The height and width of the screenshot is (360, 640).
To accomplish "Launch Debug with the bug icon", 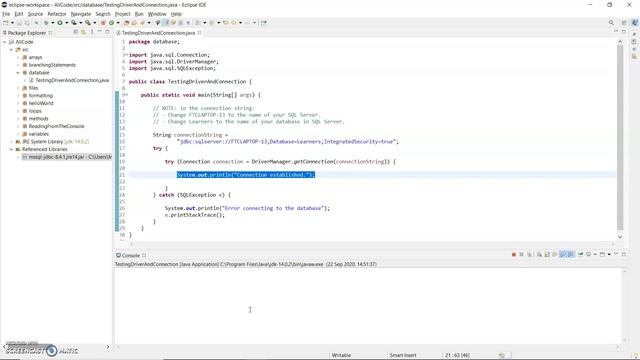I will coord(46,23).
